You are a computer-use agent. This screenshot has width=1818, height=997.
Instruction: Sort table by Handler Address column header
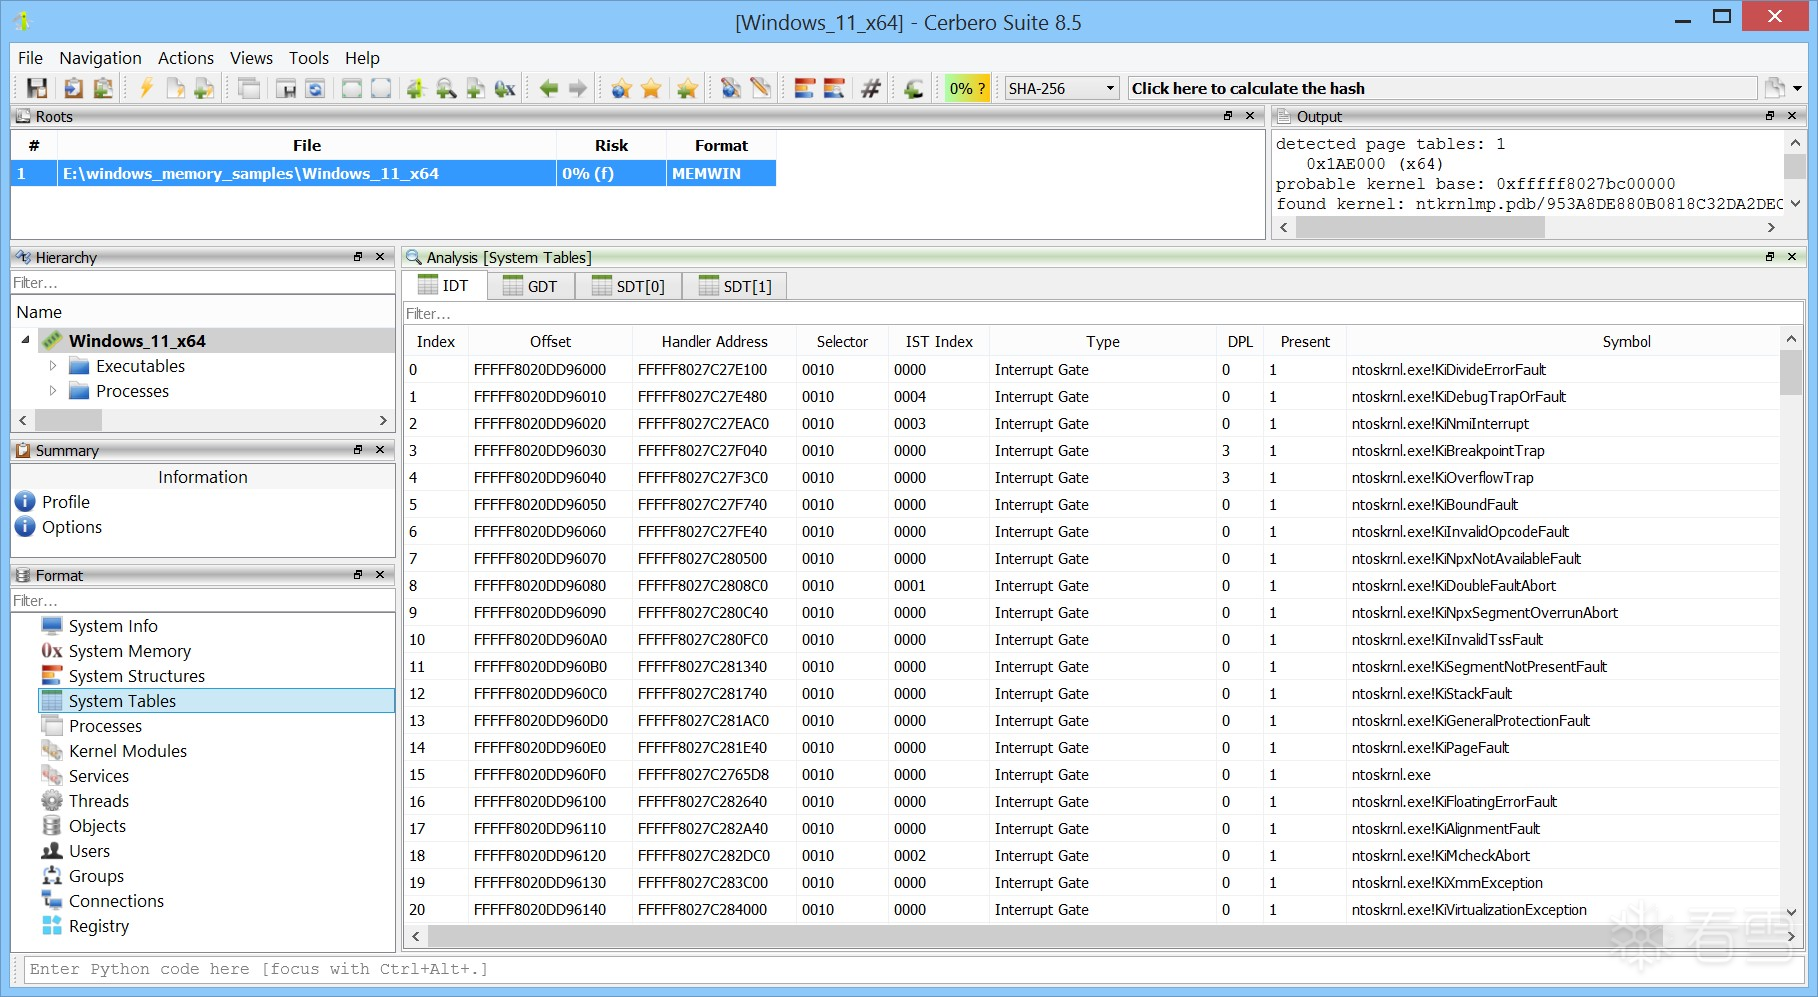714,342
